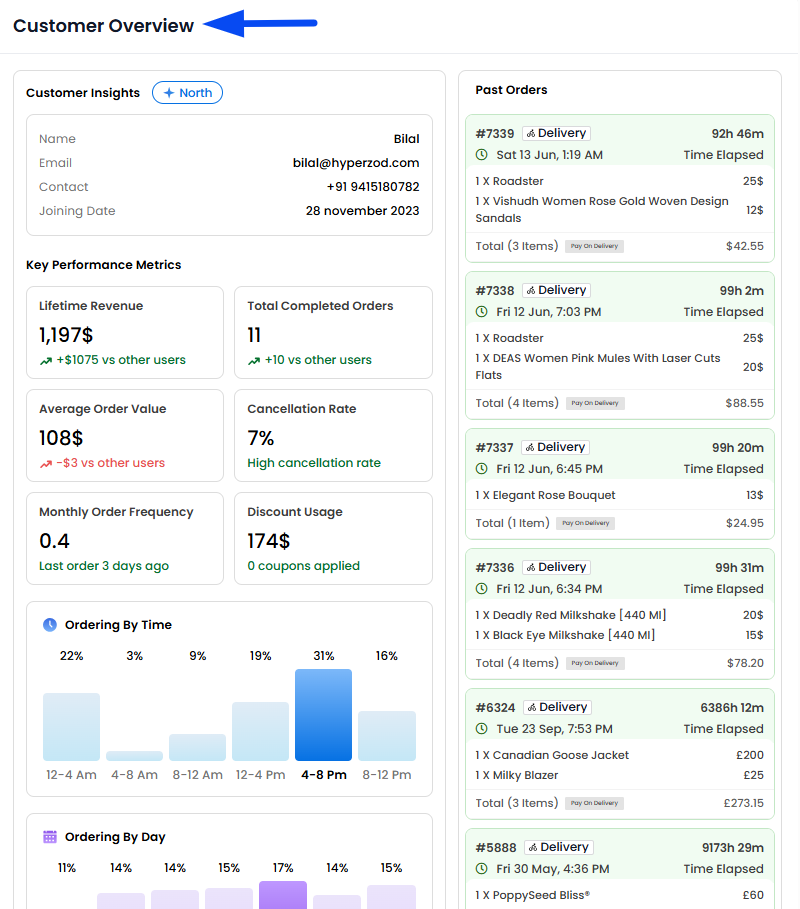Image resolution: width=800 pixels, height=909 pixels.
Task: Open order number #7336
Action: click(x=495, y=568)
